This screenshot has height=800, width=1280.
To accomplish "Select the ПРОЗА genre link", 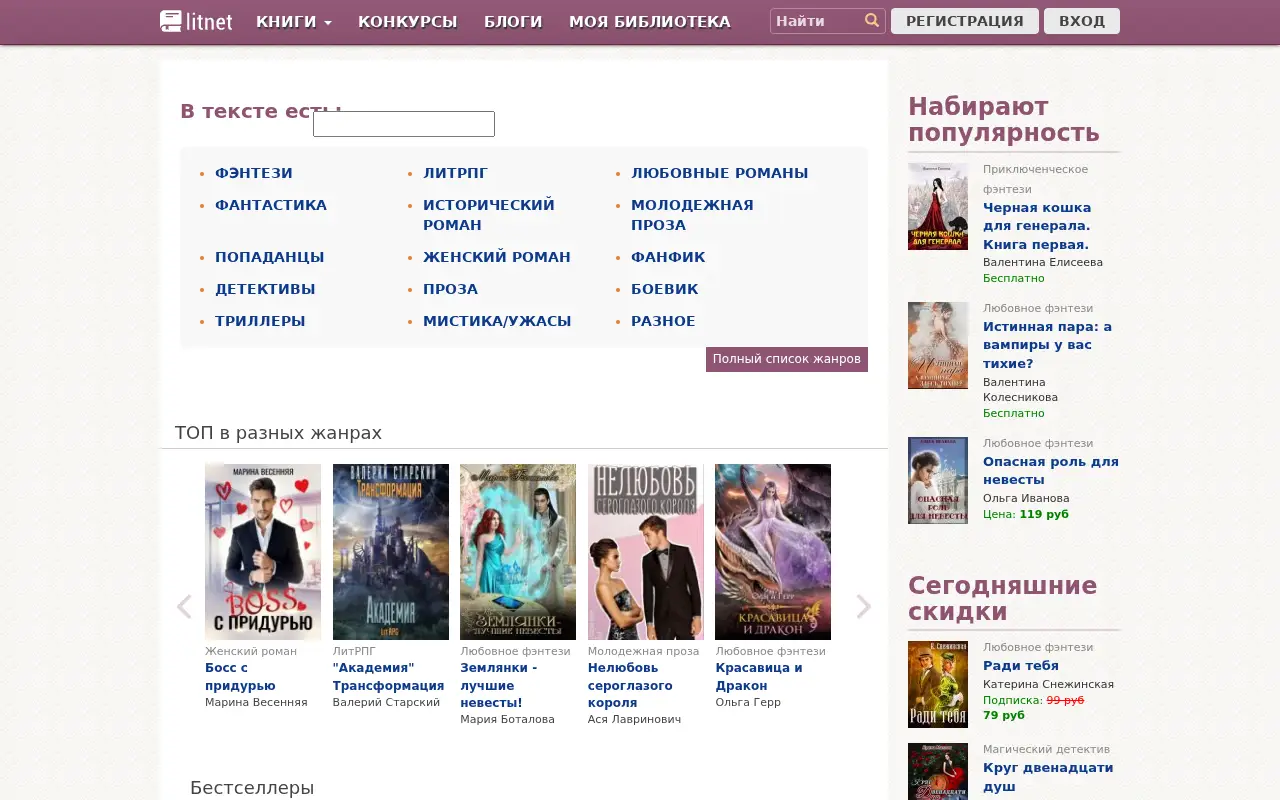I will pyautogui.click(x=450, y=289).
